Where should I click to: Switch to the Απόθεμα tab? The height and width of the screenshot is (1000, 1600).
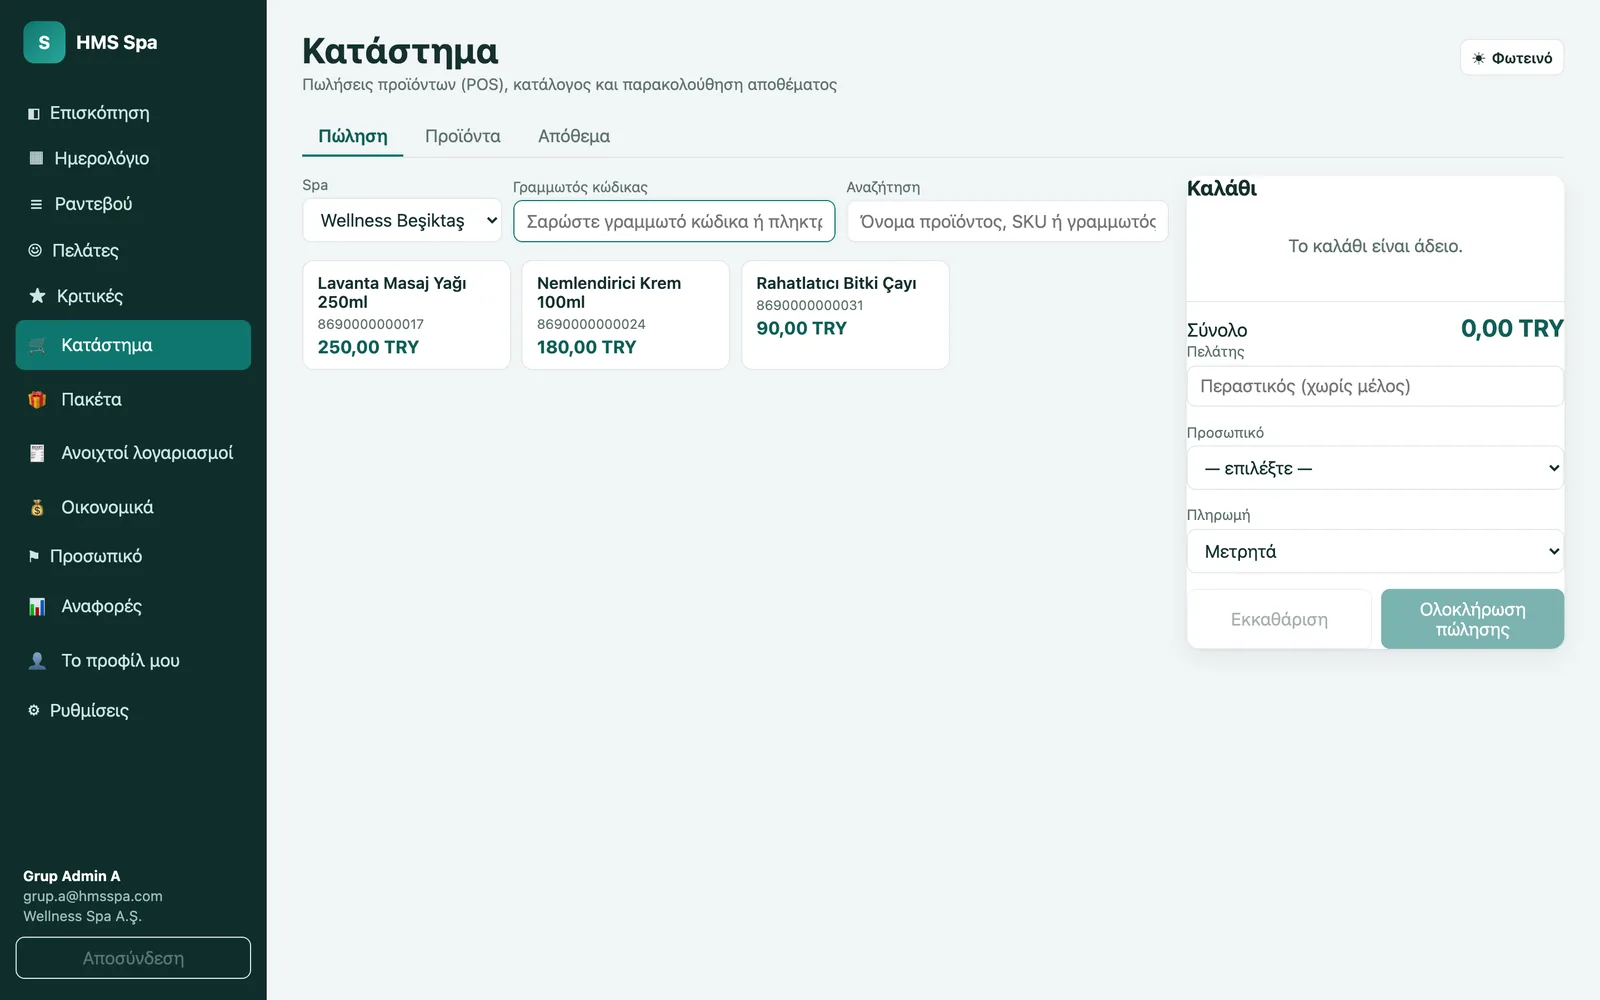pos(574,136)
